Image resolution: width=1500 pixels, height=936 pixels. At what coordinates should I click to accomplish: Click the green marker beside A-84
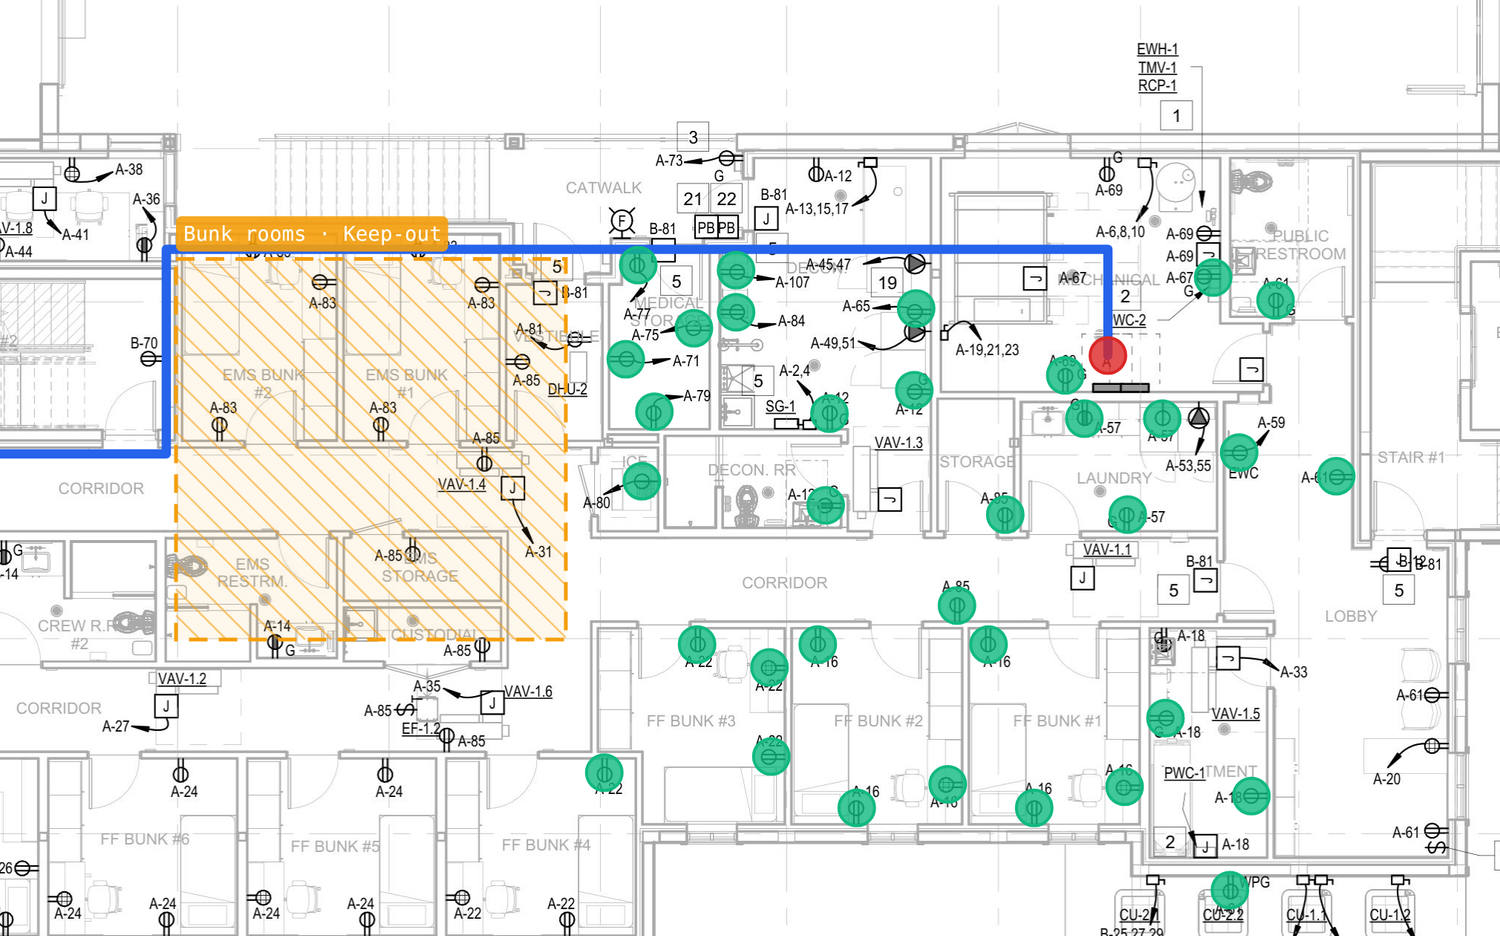tap(735, 312)
